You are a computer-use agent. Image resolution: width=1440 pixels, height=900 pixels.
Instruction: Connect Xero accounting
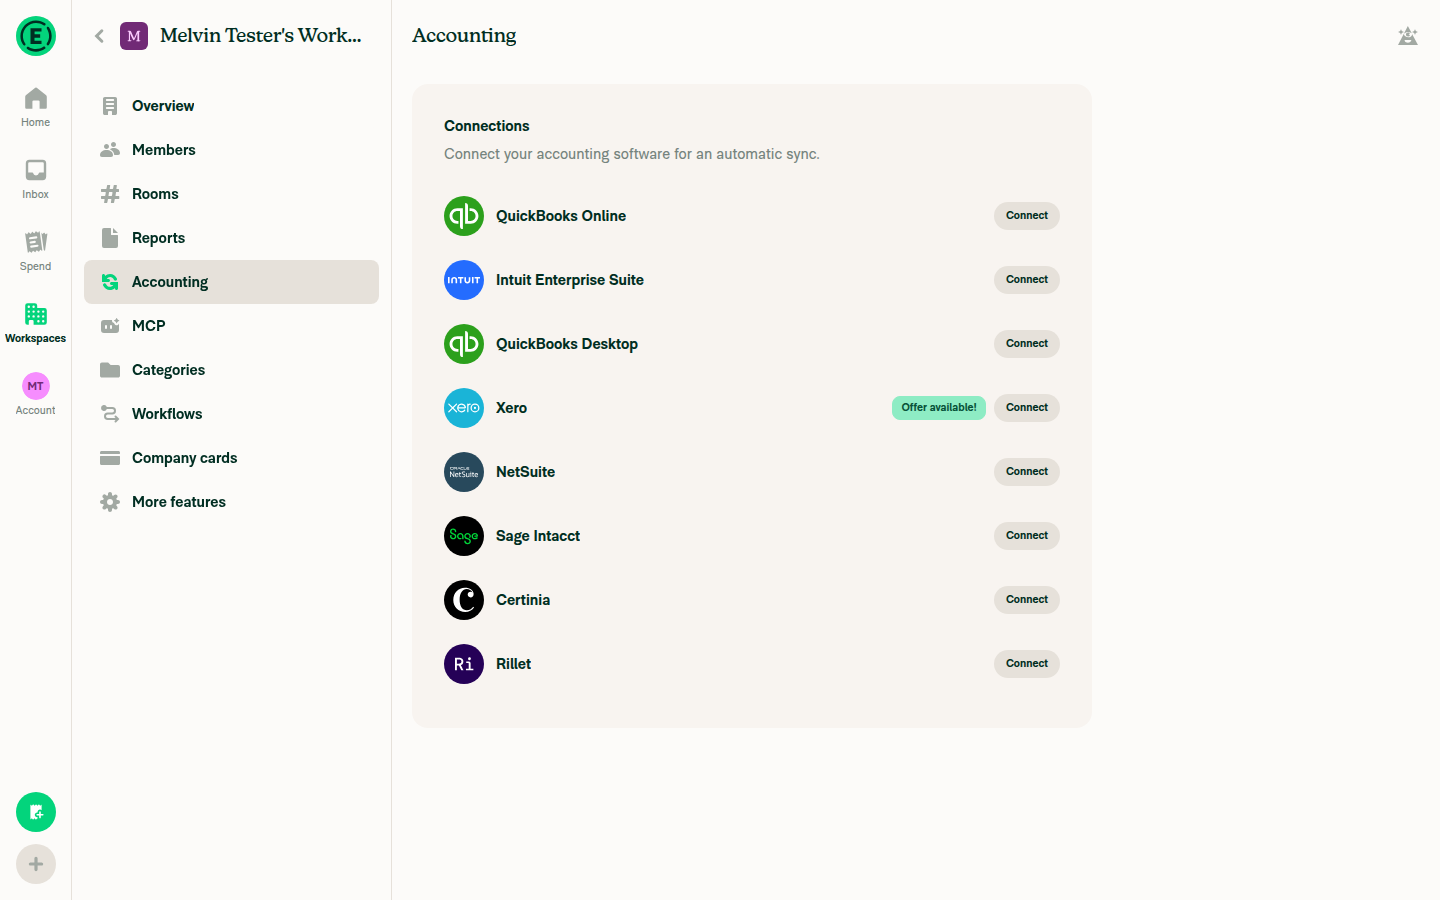pyautogui.click(x=1027, y=408)
